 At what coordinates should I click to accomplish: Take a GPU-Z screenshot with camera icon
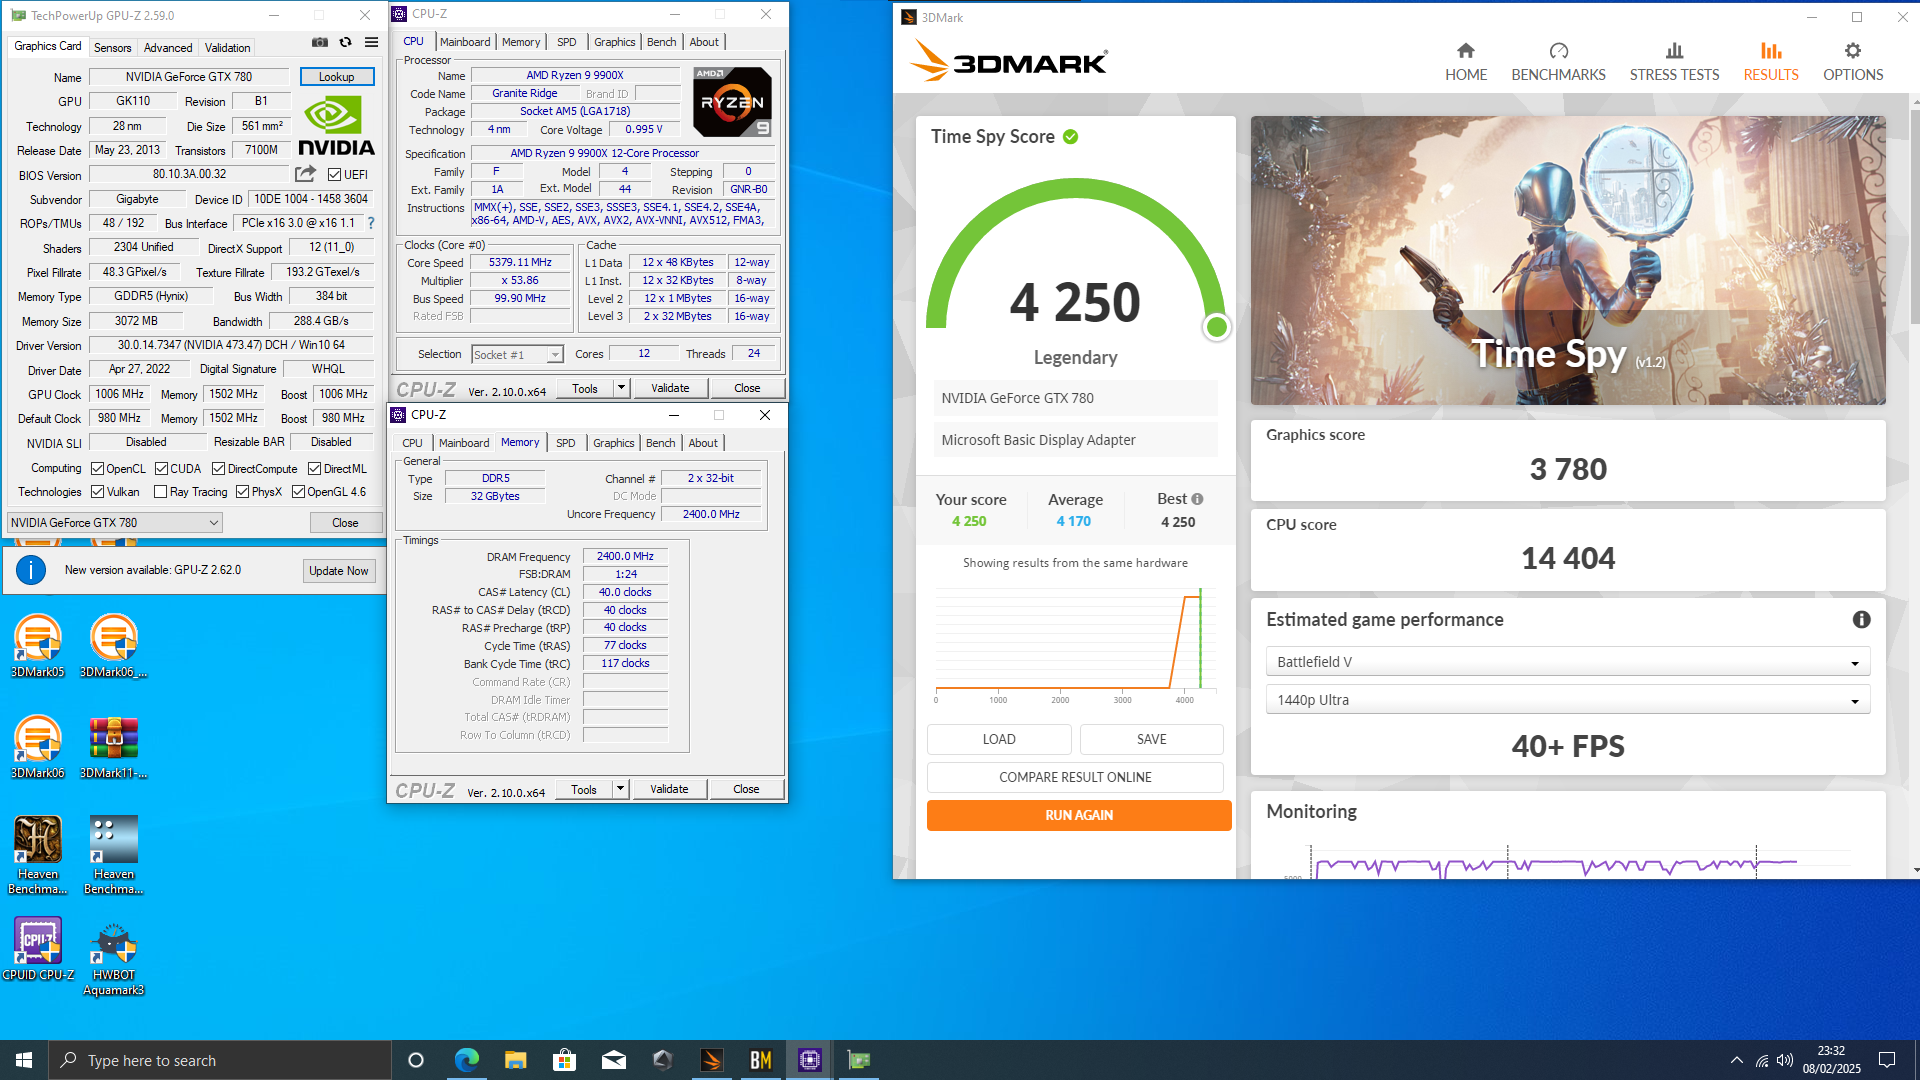point(319,43)
